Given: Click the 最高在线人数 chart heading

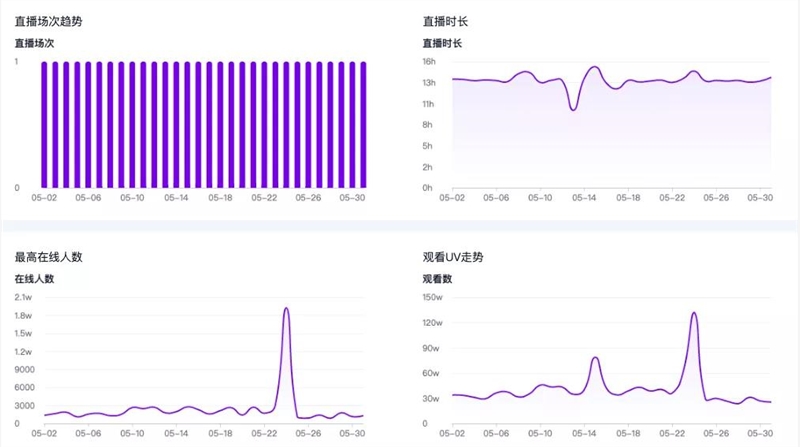Looking at the screenshot, I should (48, 257).
